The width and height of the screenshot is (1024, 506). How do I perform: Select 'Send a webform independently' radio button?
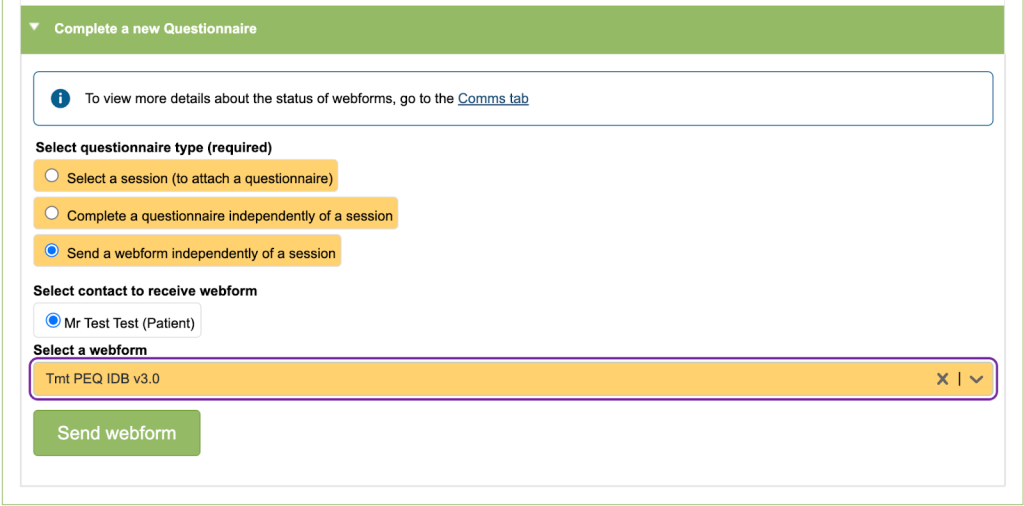click(52, 251)
